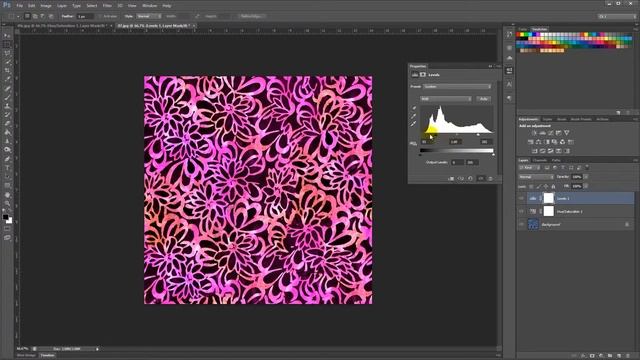Toggle Levels adjustment visibility in Properties
Viewport: 640px width, 360px height.
(480, 179)
